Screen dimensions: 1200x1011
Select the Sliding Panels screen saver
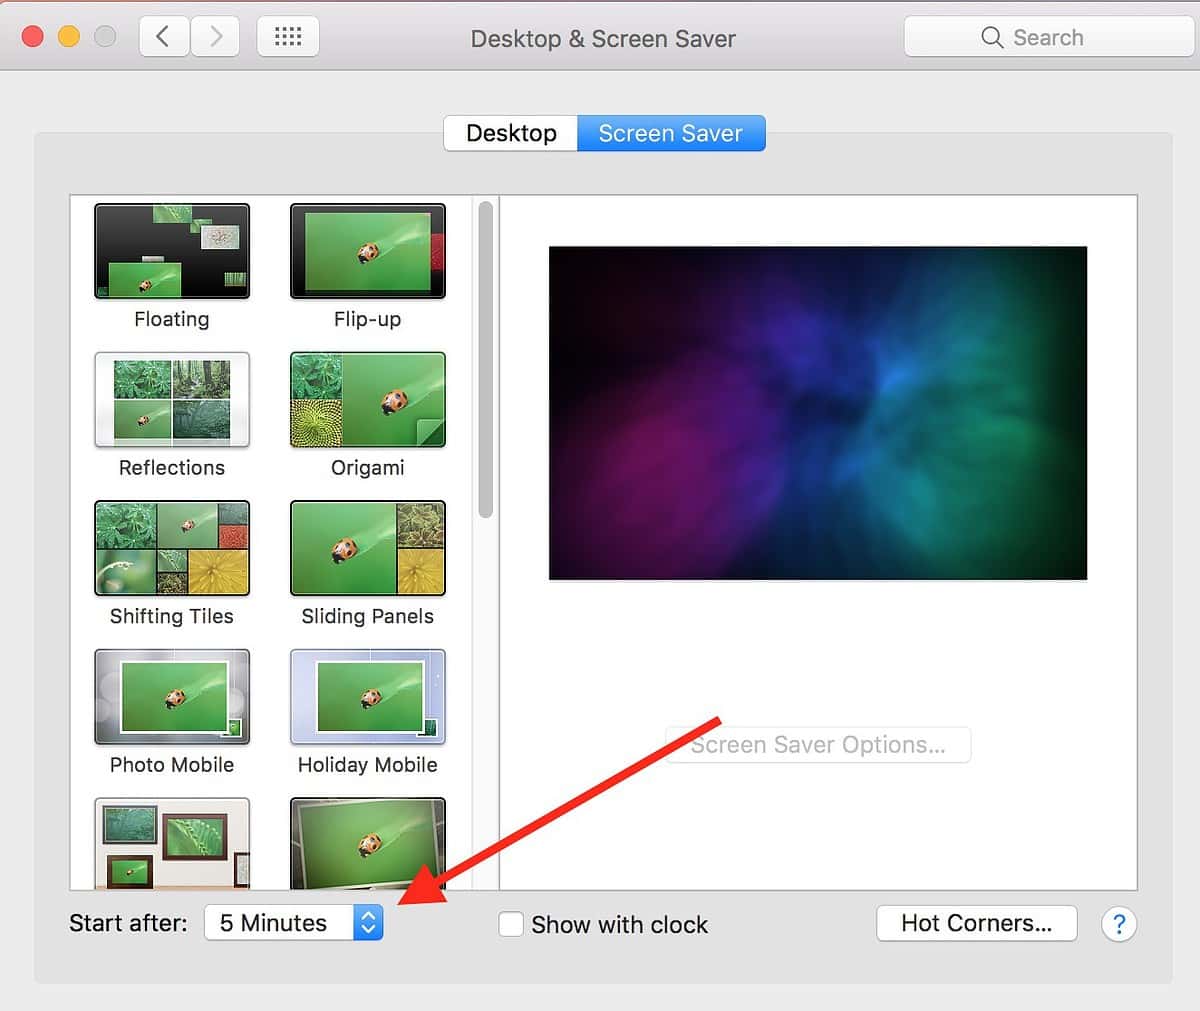point(367,547)
